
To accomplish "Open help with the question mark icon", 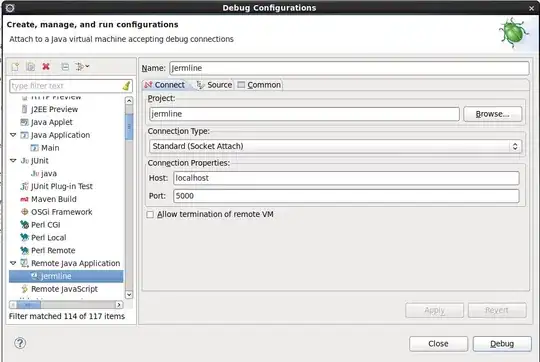I will click(20, 343).
